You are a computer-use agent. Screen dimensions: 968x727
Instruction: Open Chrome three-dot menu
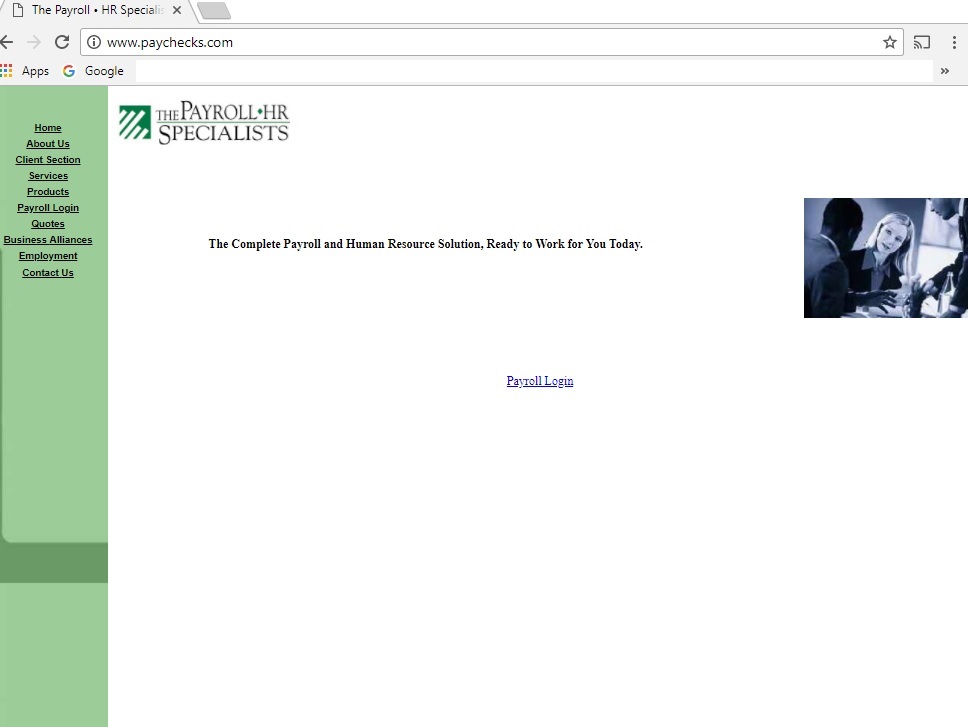pyautogui.click(x=954, y=42)
